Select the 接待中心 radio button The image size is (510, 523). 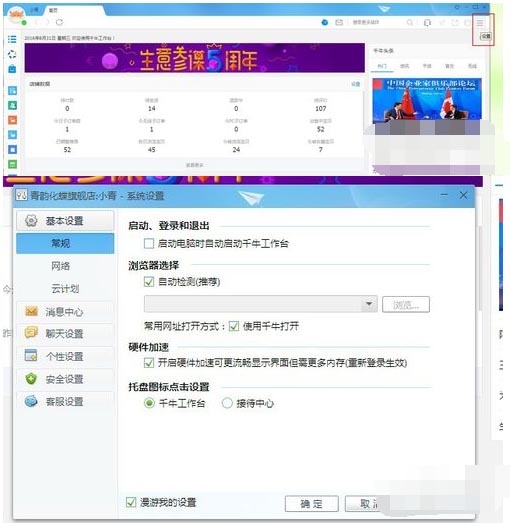click(227, 403)
